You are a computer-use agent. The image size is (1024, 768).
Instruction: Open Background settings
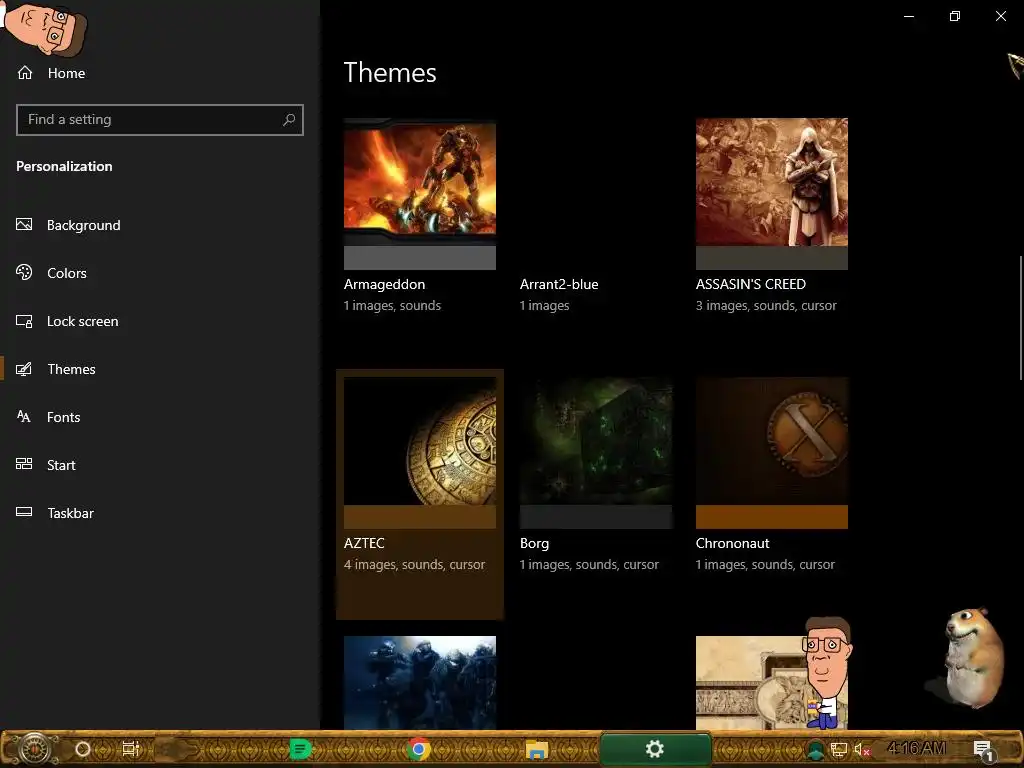[83, 225]
